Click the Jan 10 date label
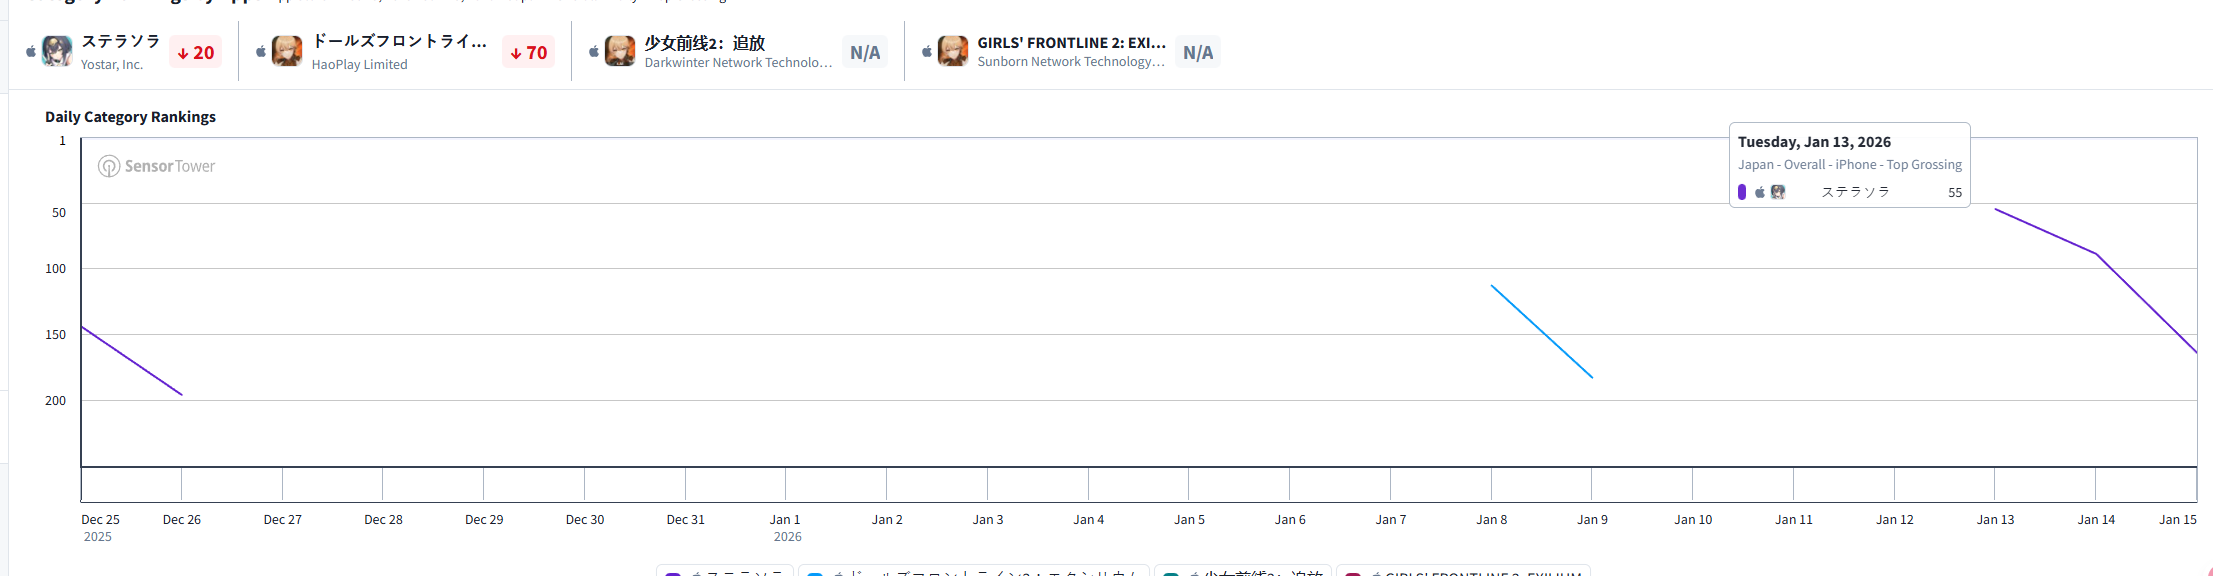 tap(1694, 520)
